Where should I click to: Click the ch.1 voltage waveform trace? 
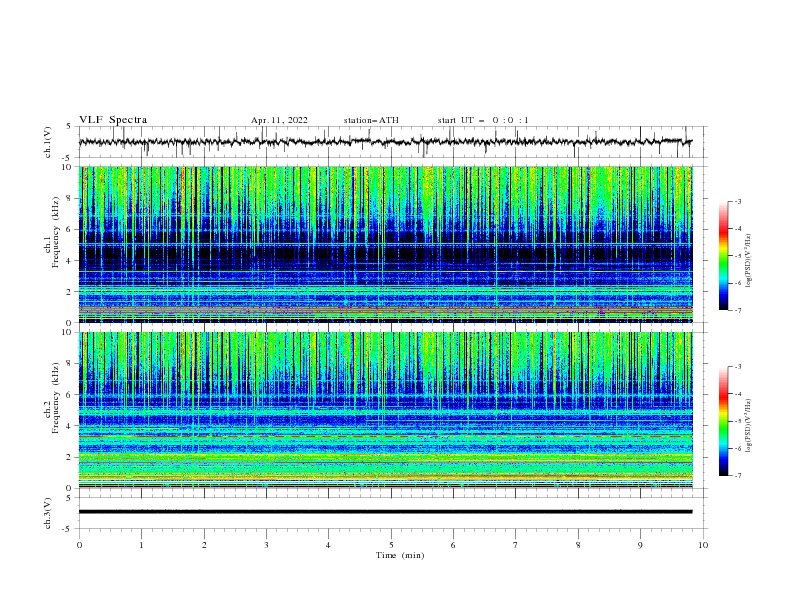pyautogui.click(x=385, y=142)
